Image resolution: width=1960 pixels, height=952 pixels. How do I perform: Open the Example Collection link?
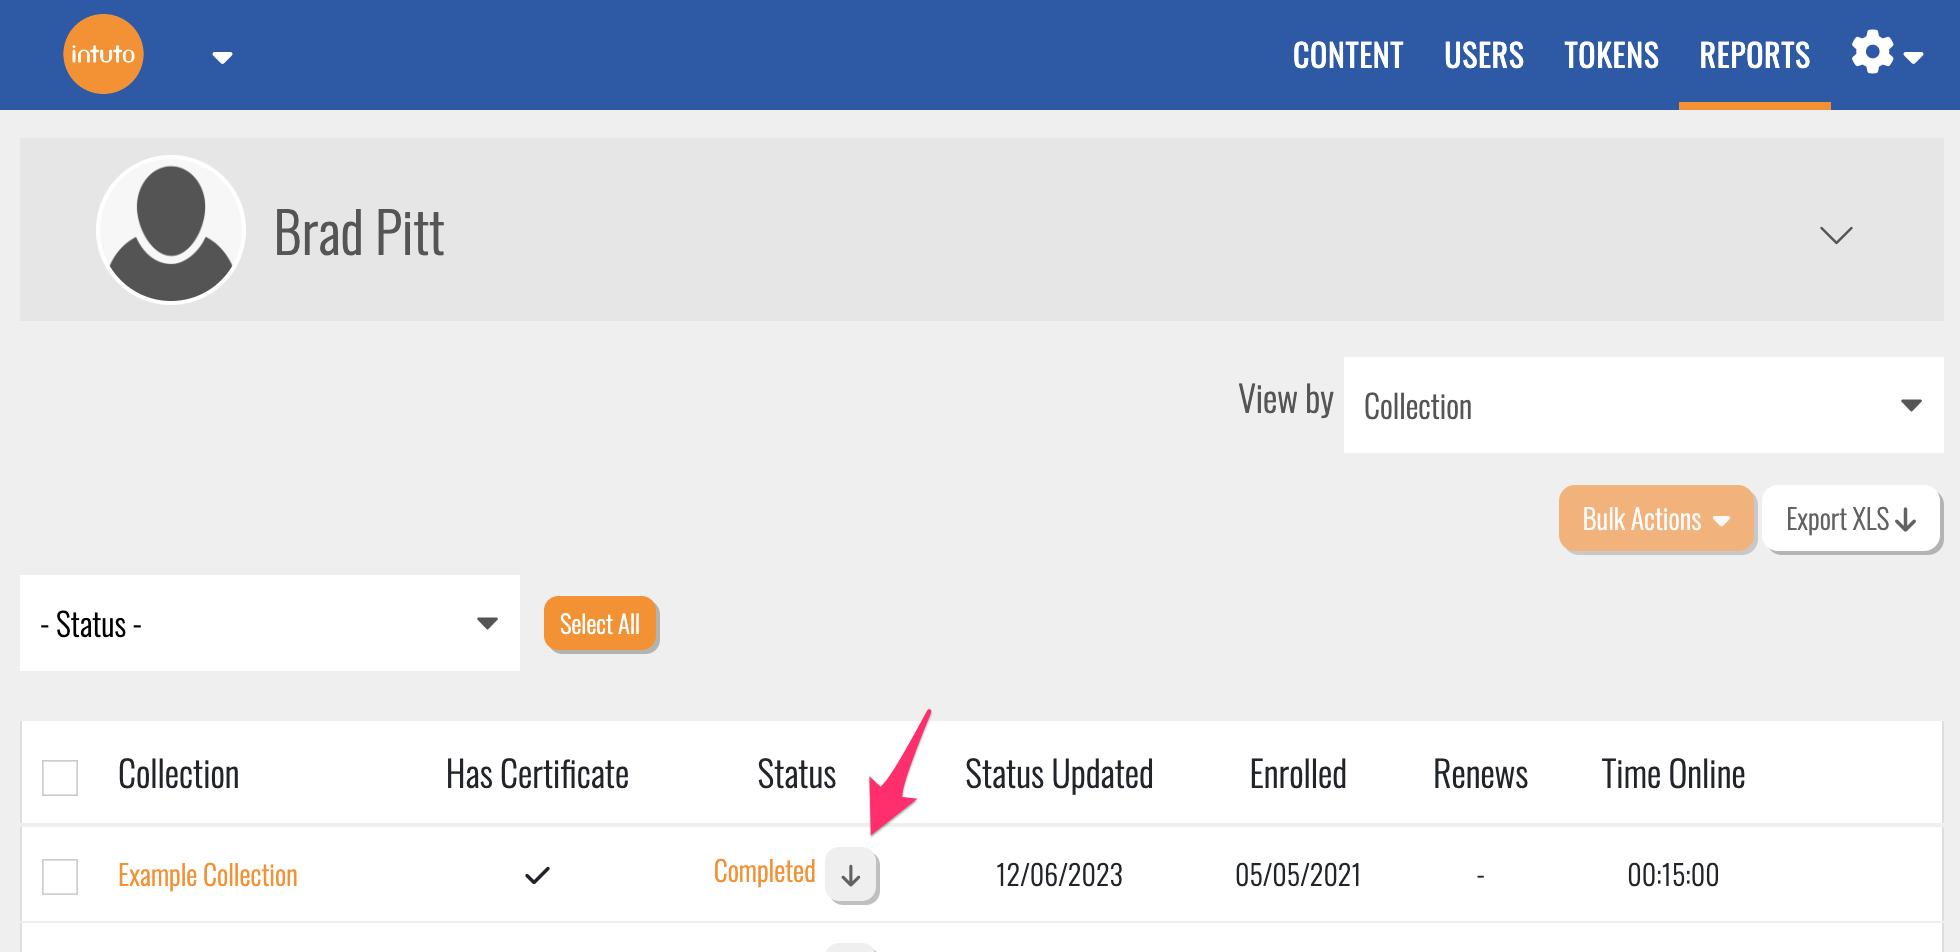pyautogui.click(x=208, y=876)
